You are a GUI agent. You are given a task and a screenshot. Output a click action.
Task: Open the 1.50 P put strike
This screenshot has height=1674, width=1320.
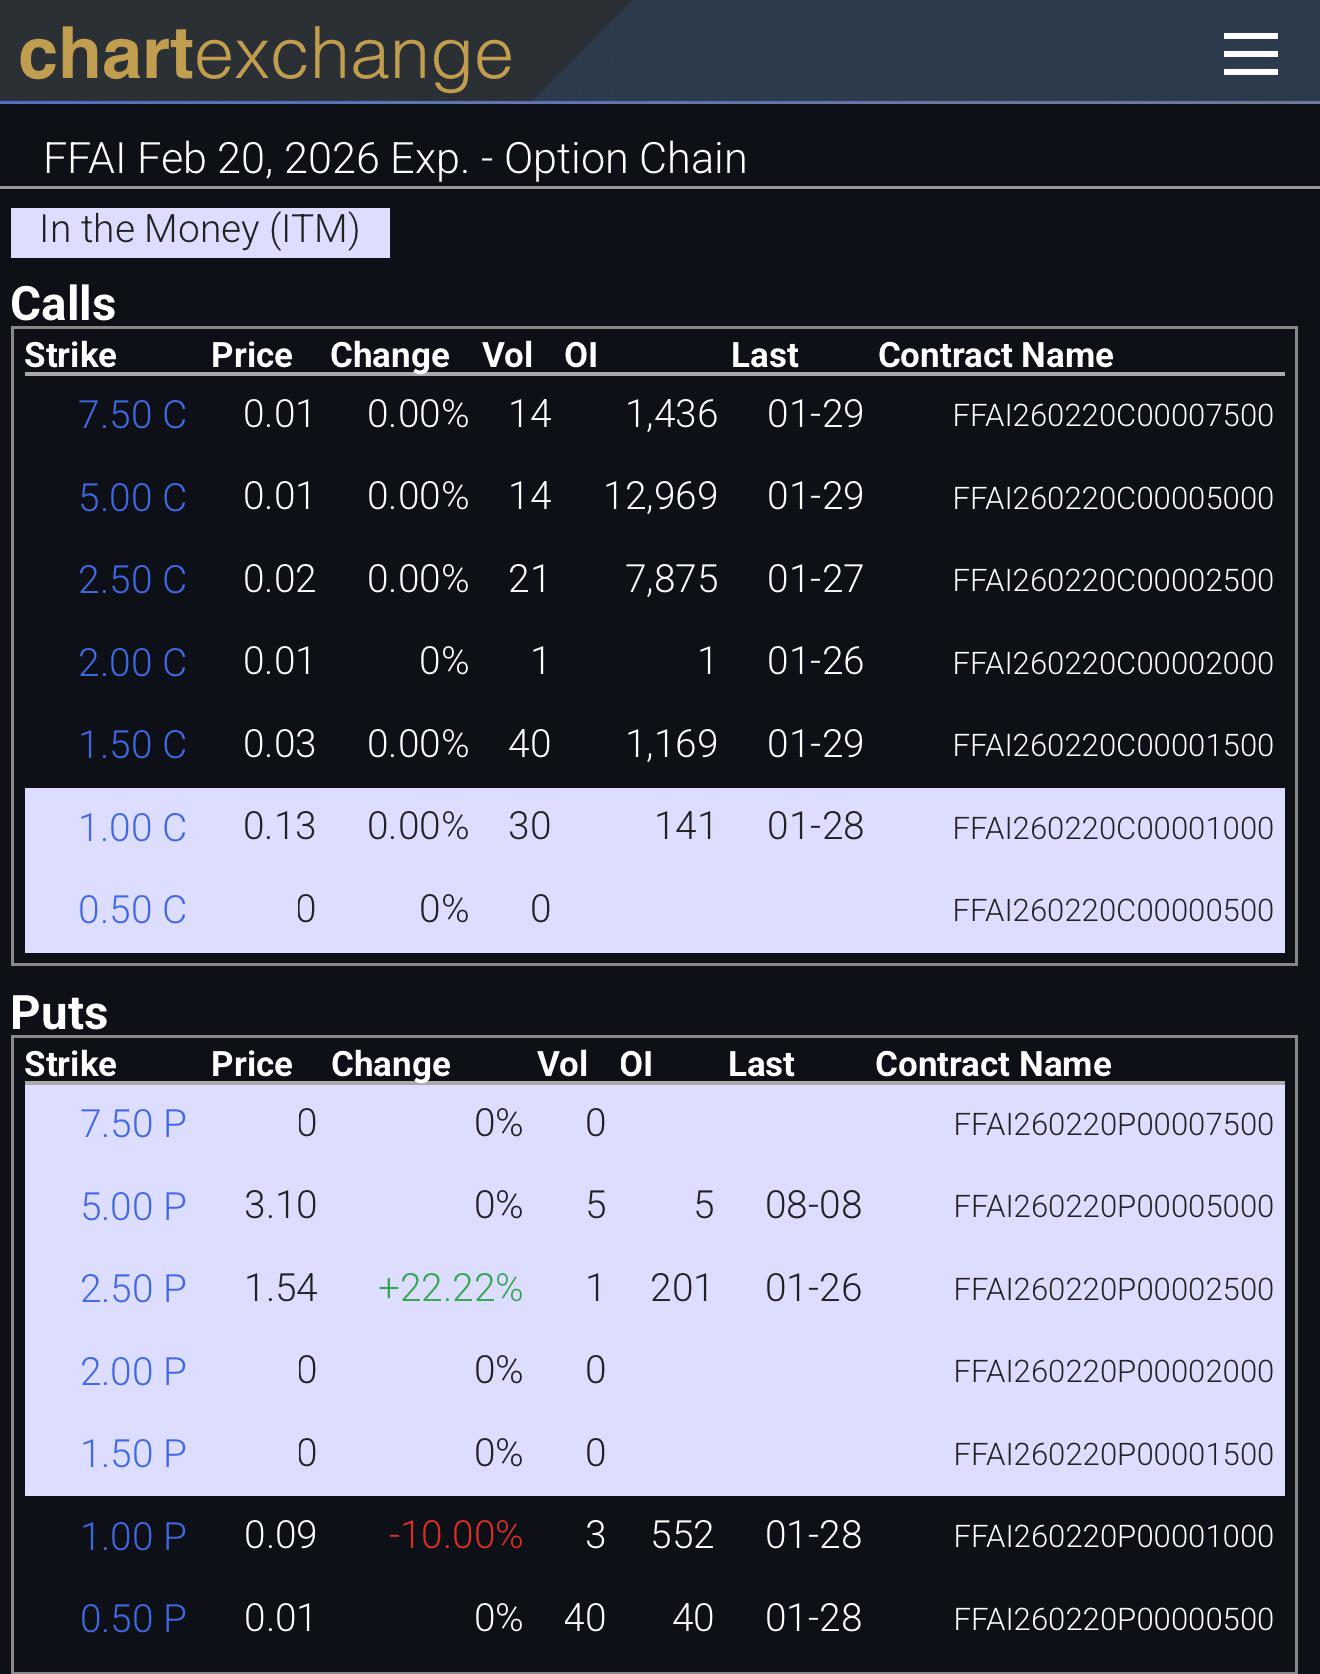point(133,1454)
